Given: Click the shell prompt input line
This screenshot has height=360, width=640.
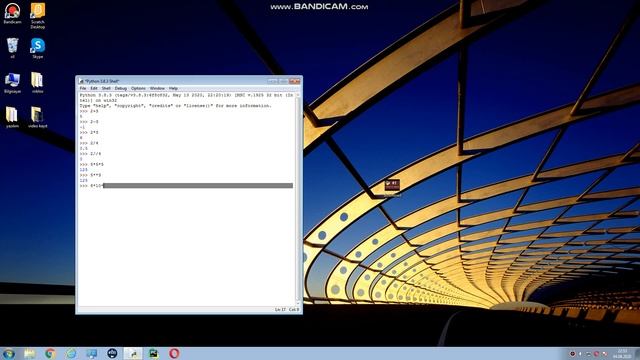Looking at the screenshot, I should [186, 186].
